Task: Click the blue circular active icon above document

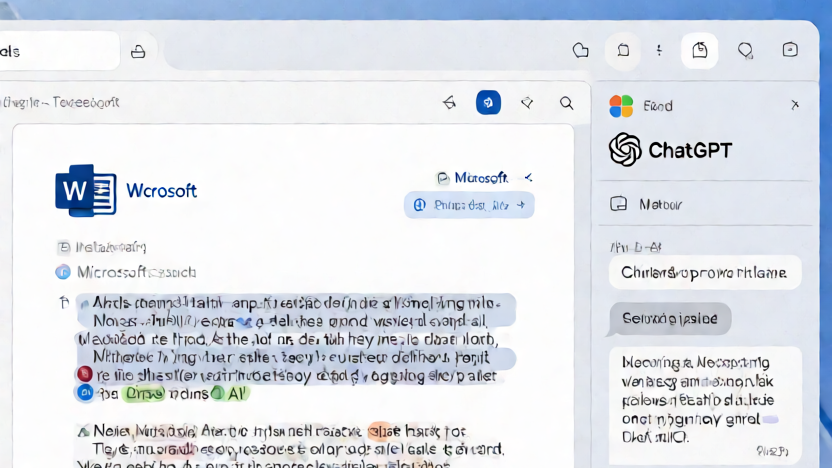Action: pos(488,102)
